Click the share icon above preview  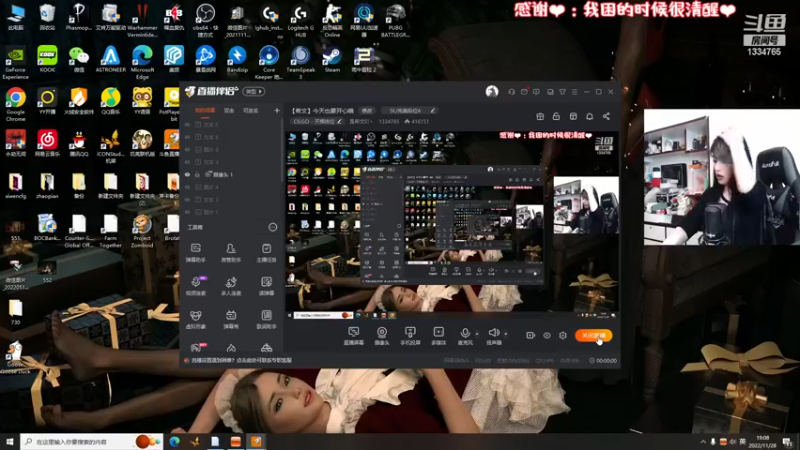[606, 116]
